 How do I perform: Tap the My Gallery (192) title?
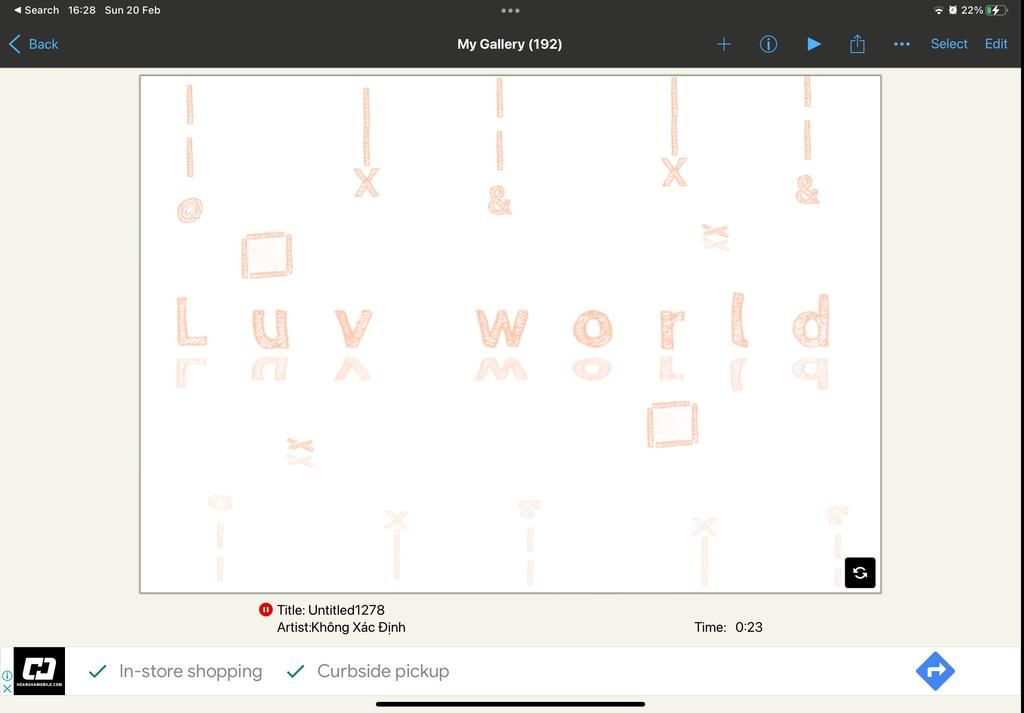509,44
